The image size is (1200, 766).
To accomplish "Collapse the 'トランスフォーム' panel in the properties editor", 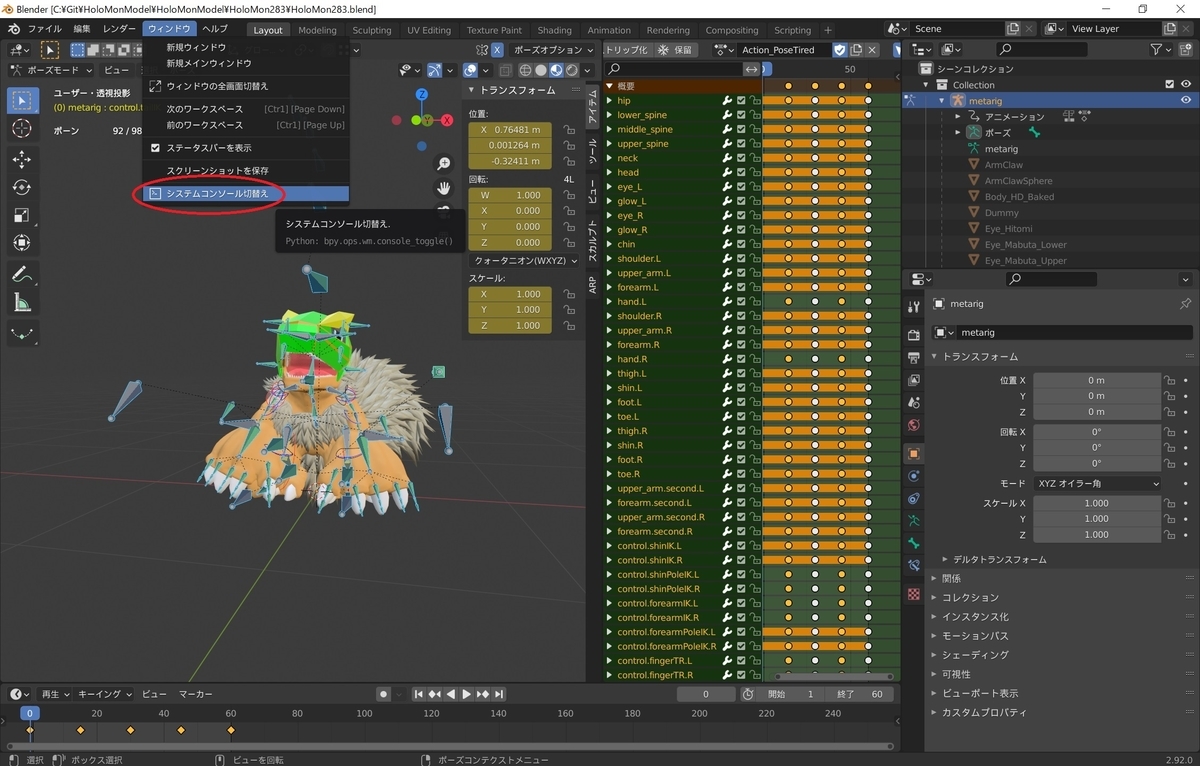I will pyautogui.click(x=935, y=357).
